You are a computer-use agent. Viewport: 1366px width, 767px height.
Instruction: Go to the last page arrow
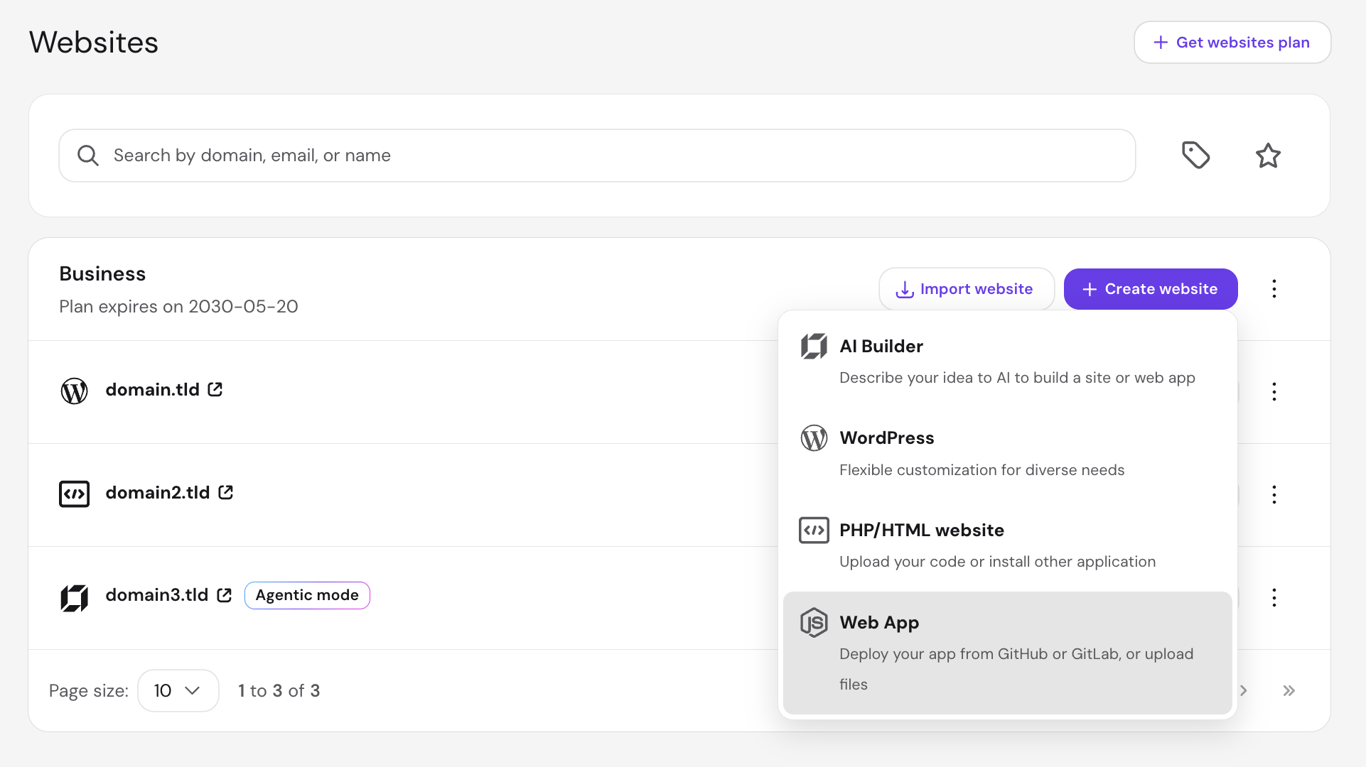(x=1289, y=691)
